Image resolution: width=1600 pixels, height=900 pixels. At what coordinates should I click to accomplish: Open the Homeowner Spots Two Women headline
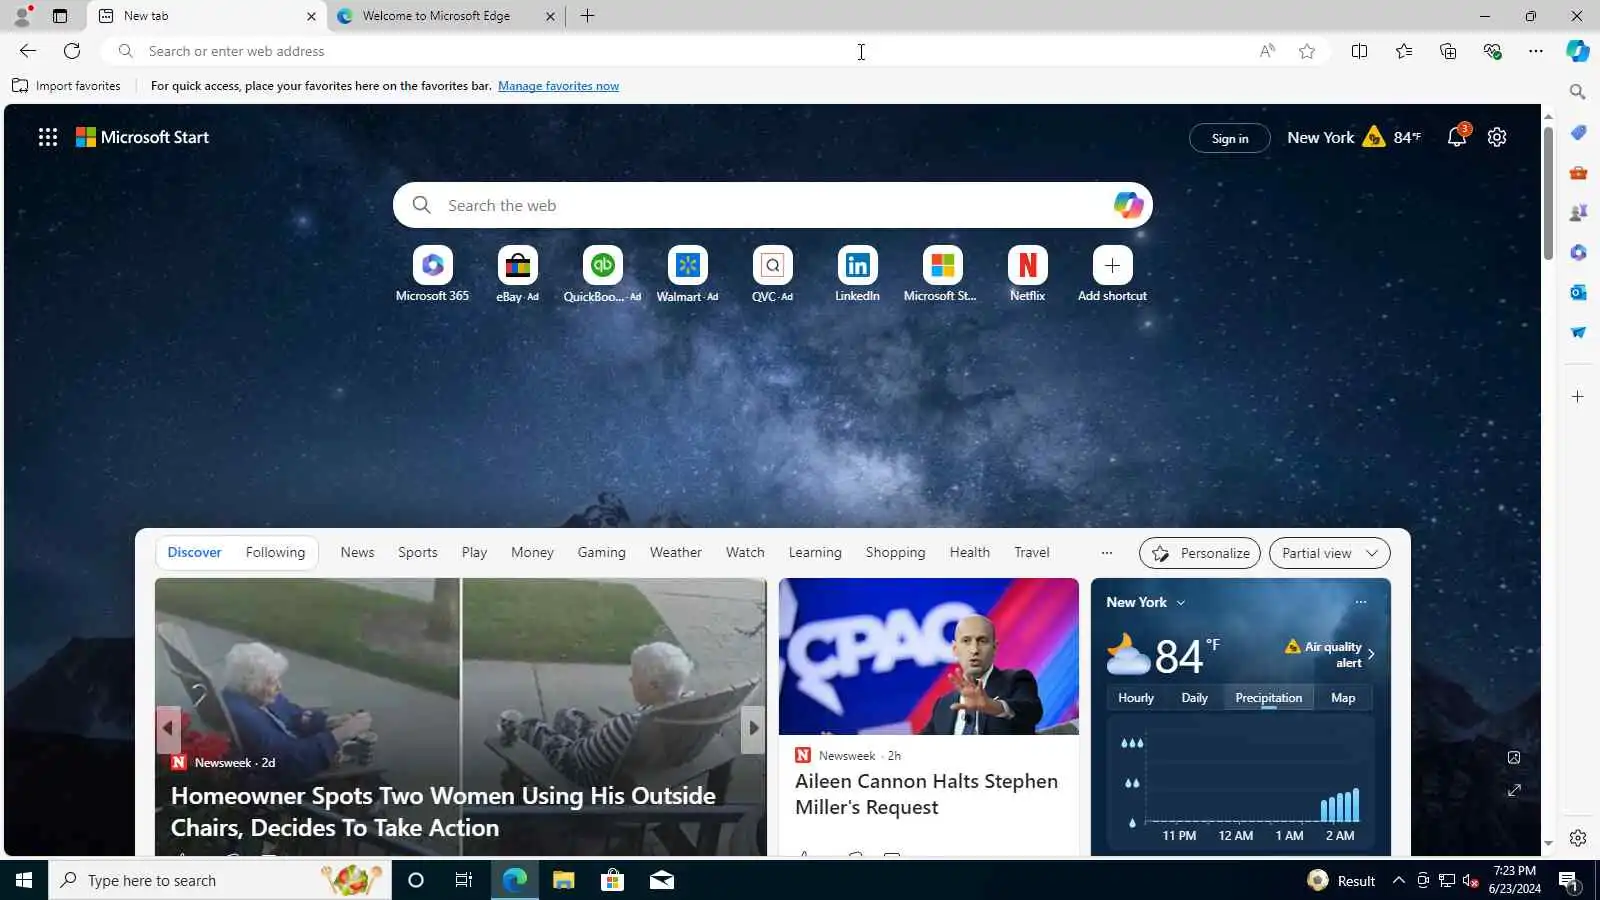click(x=443, y=811)
